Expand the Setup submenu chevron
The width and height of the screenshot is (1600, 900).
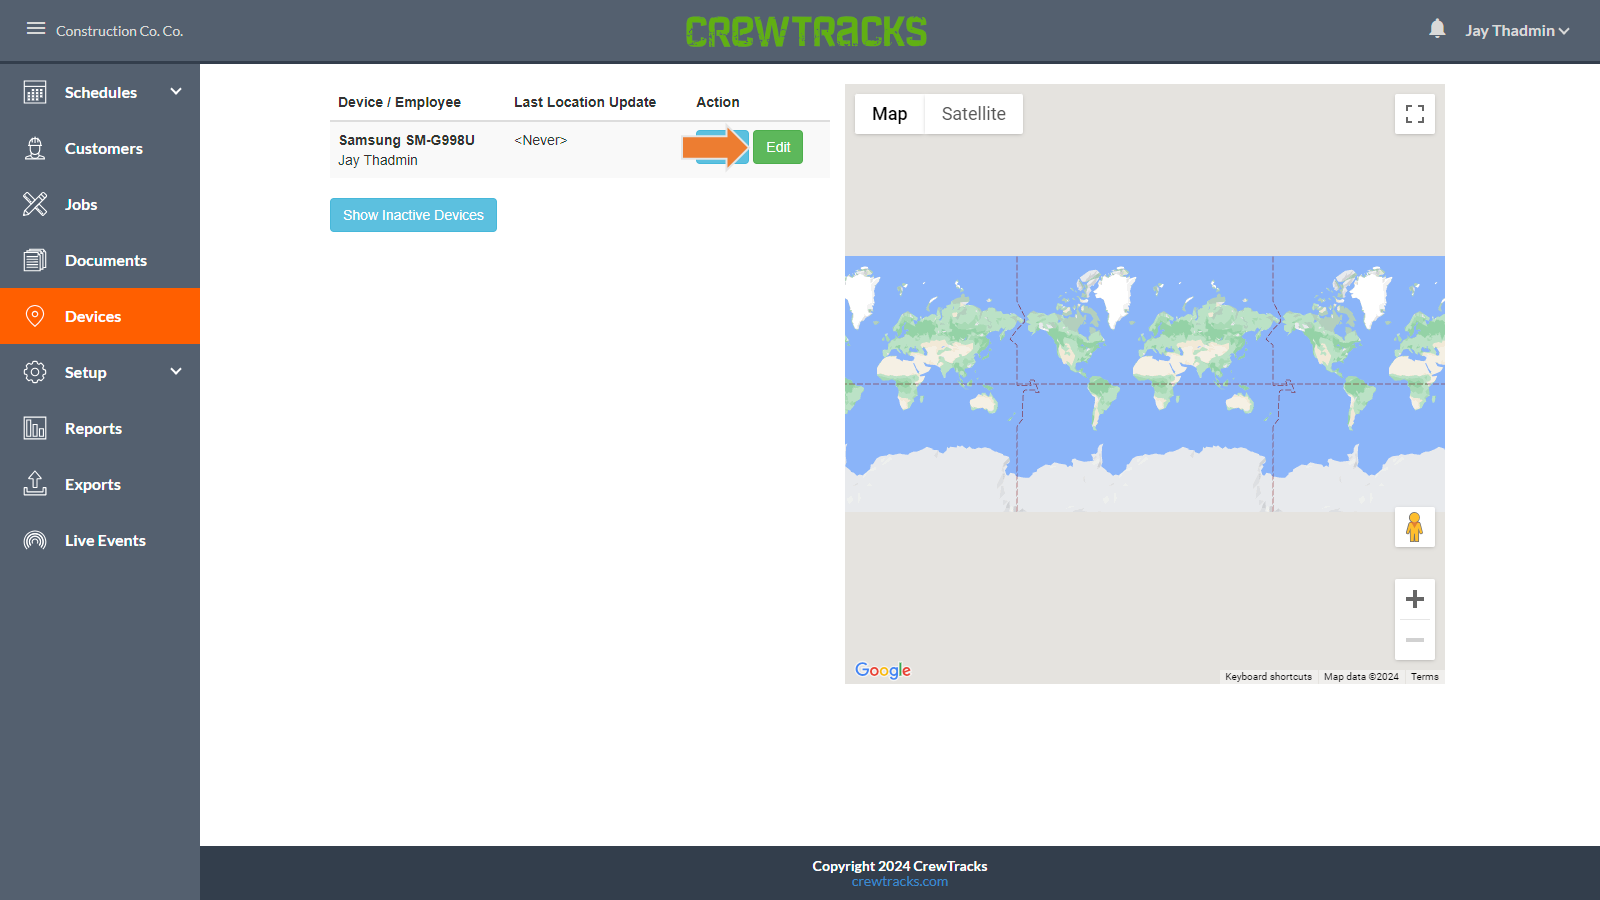(176, 371)
